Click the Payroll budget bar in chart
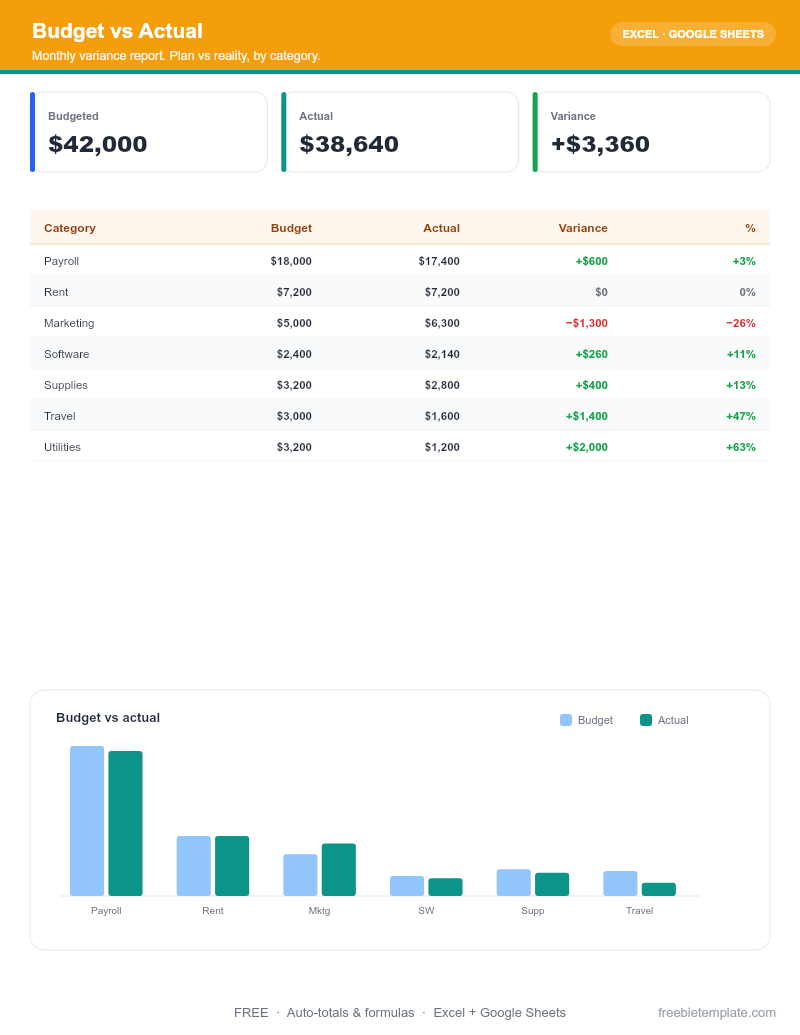This screenshot has width=800, height=1035. (87, 820)
